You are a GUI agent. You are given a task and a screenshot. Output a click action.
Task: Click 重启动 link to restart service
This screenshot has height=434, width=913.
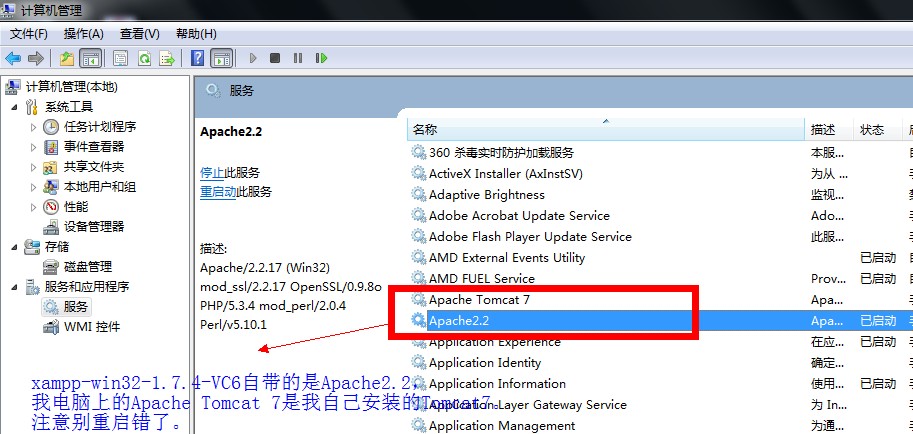(218, 192)
